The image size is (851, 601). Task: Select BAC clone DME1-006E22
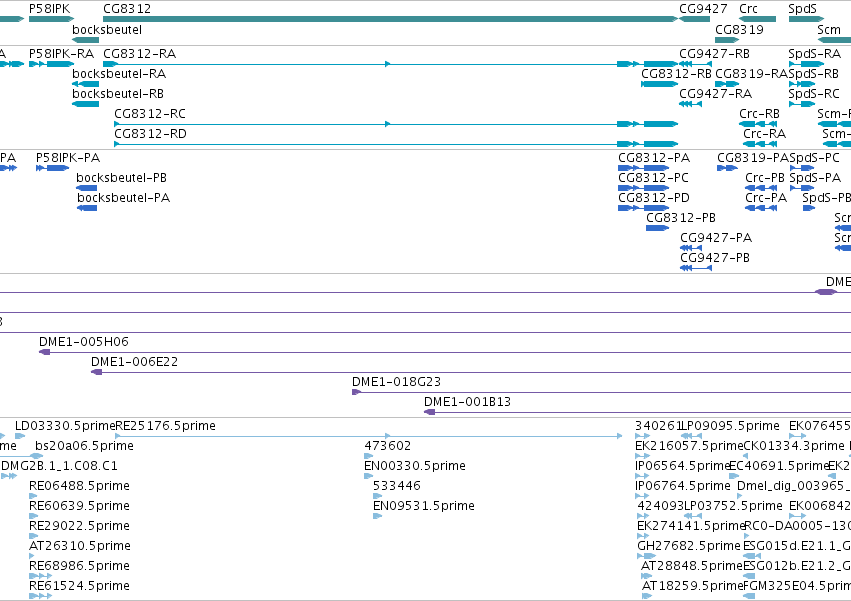pyautogui.click(x=135, y=362)
